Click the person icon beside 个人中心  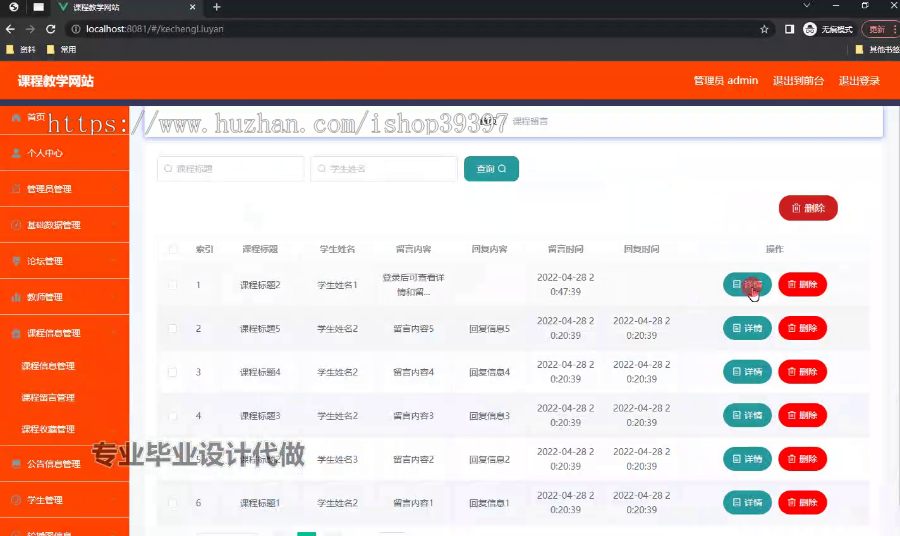(x=16, y=153)
